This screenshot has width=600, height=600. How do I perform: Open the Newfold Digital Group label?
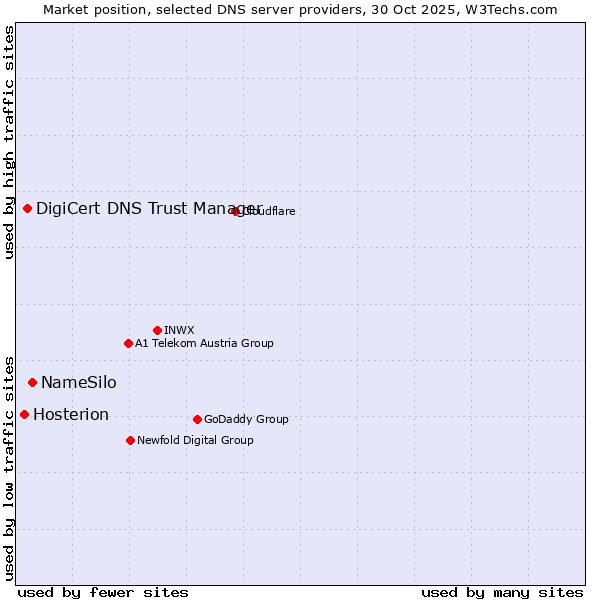[195, 440]
